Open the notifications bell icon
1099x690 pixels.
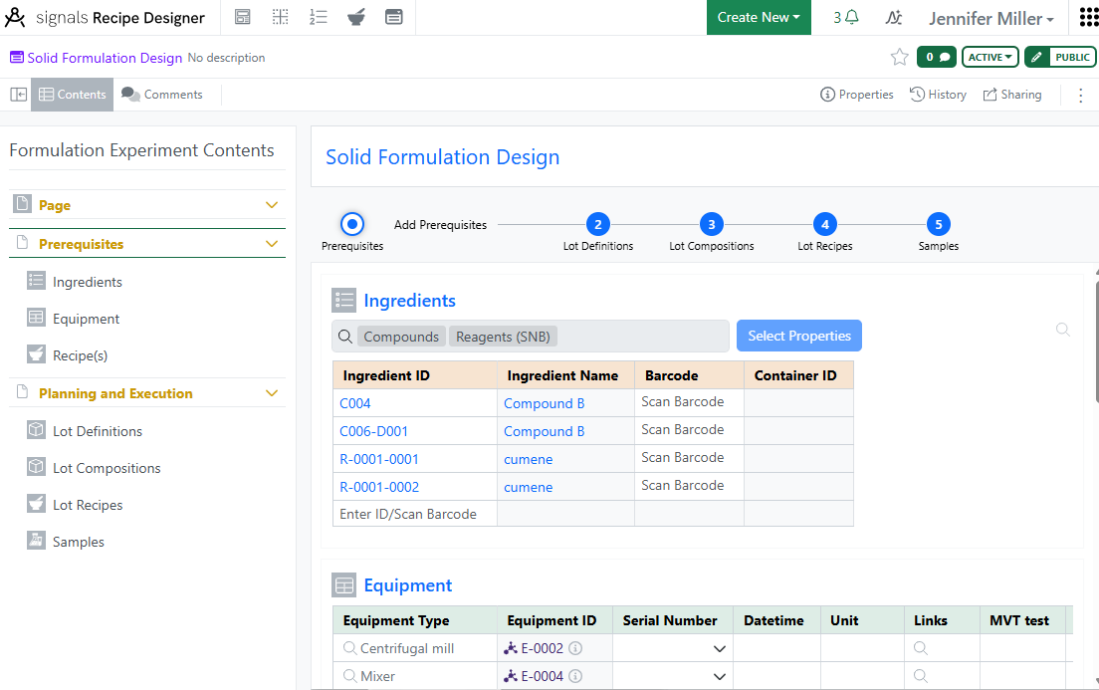pos(852,17)
